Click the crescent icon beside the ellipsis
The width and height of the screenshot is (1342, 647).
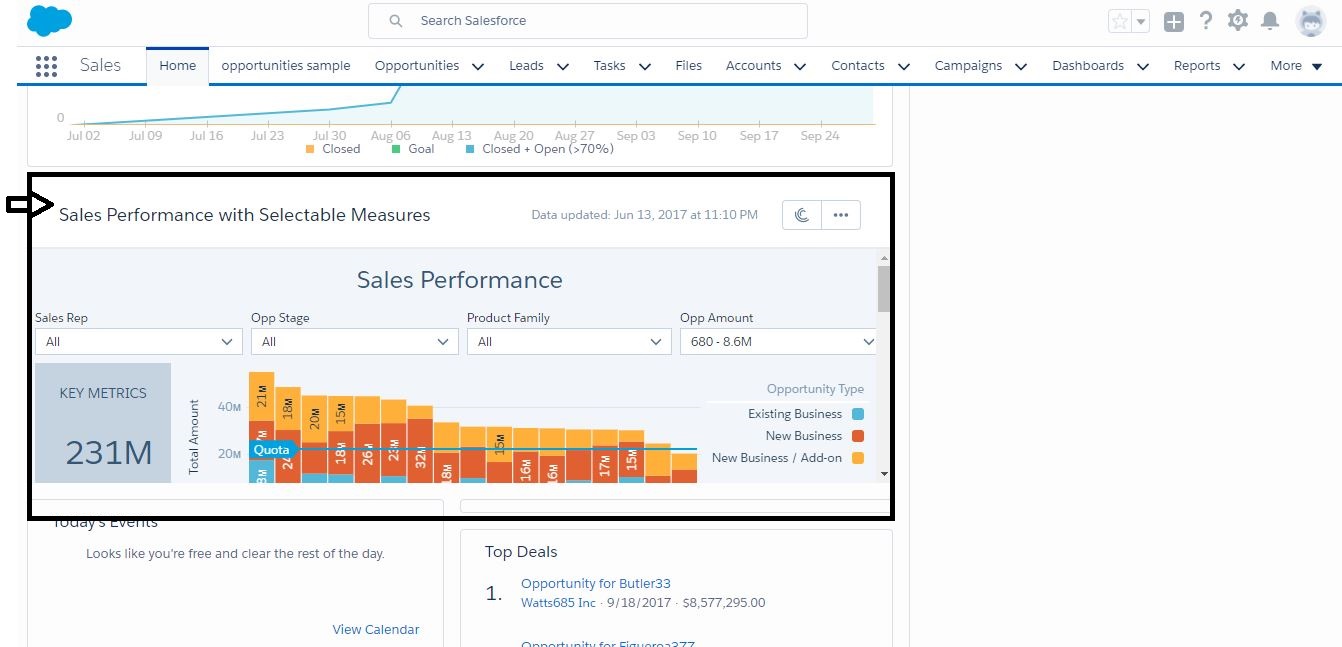802,215
